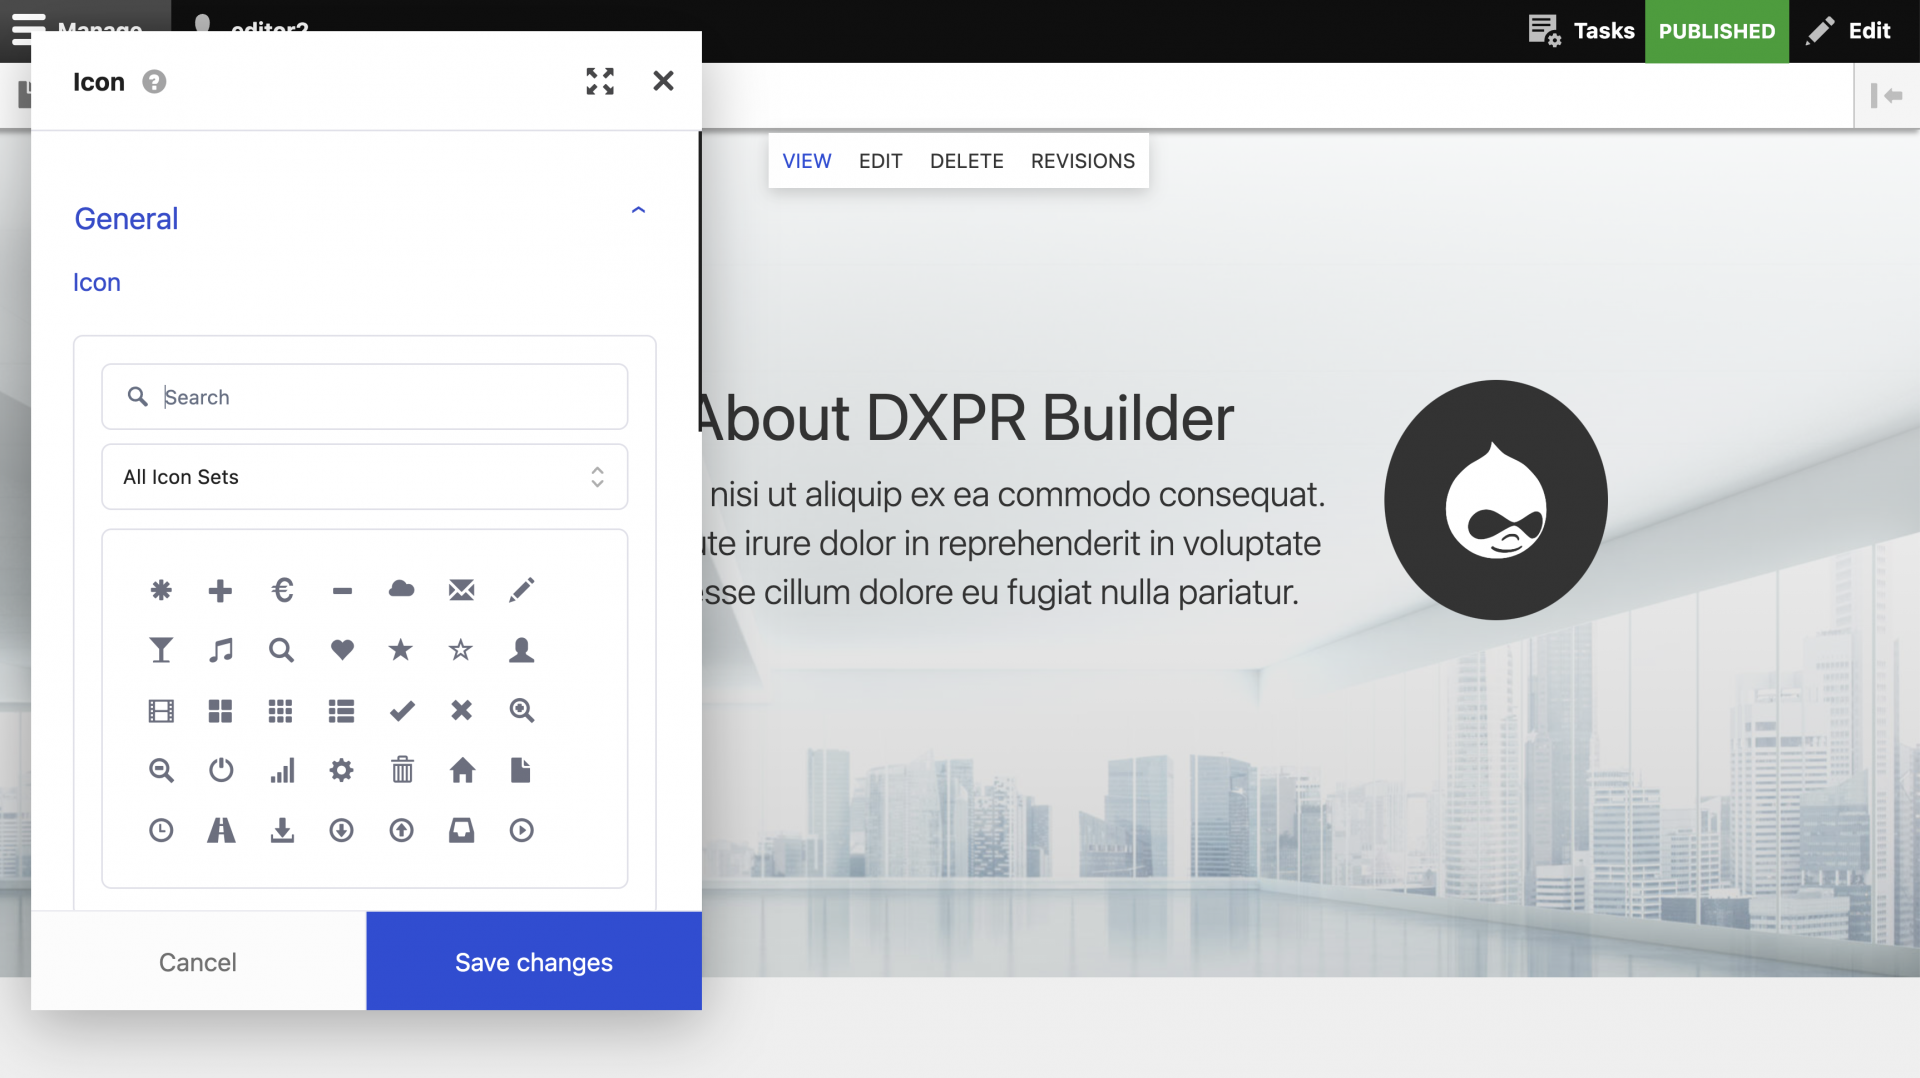This screenshot has height=1078, width=1920.
Task: Select the outlined star icon
Action: pyautogui.click(x=461, y=650)
